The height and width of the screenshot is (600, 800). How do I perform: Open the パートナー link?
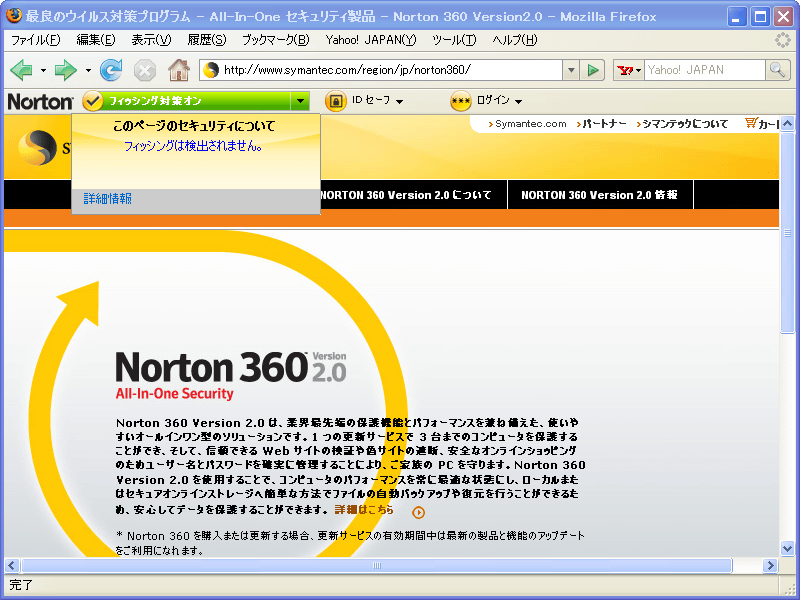(x=604, y=123)
